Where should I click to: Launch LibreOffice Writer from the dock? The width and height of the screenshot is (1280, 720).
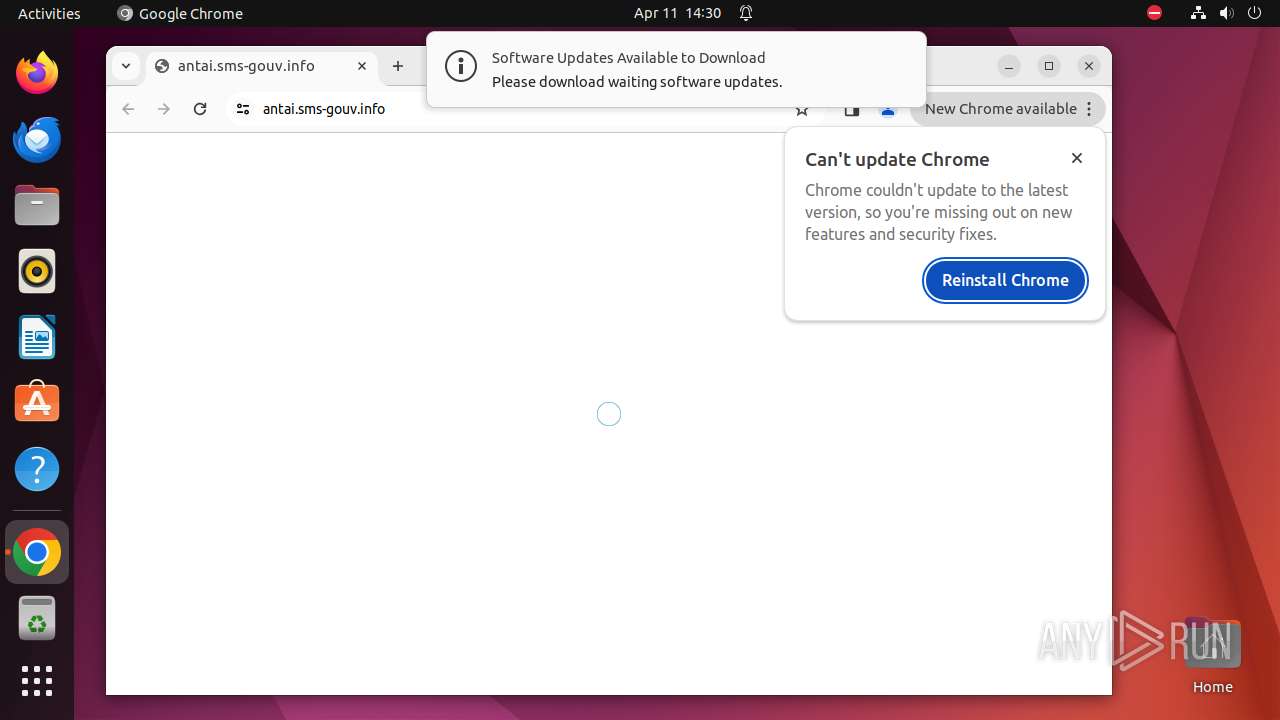click(37, 337)
